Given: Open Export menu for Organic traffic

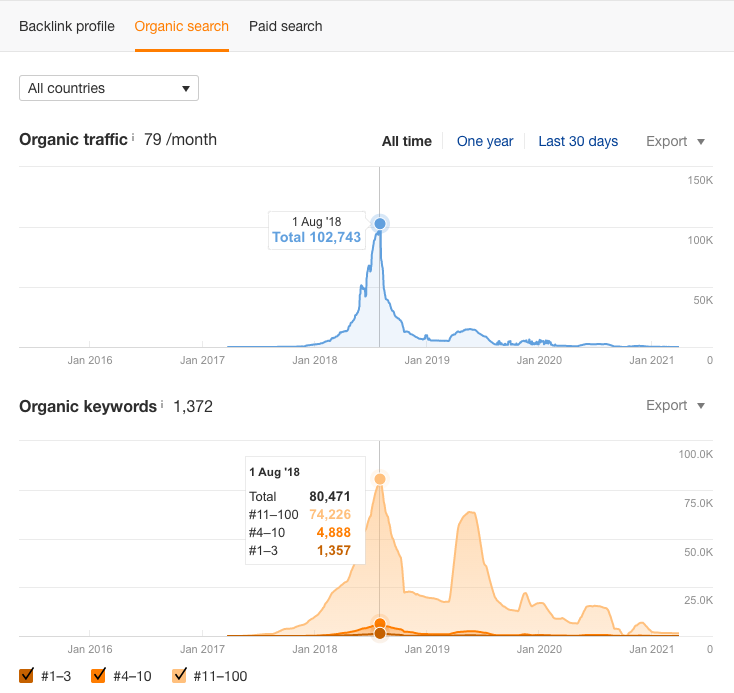Looking at the screenshot, I should point(675,141).
